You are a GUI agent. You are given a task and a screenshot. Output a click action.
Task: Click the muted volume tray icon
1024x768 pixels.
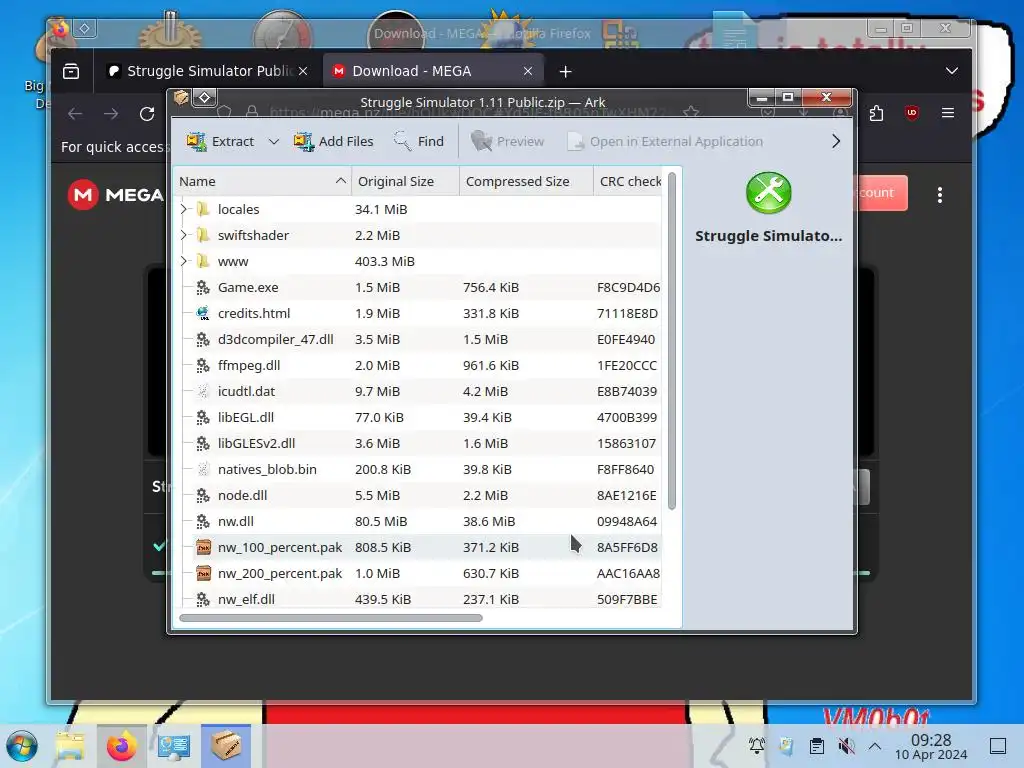(x=846, y=745)
